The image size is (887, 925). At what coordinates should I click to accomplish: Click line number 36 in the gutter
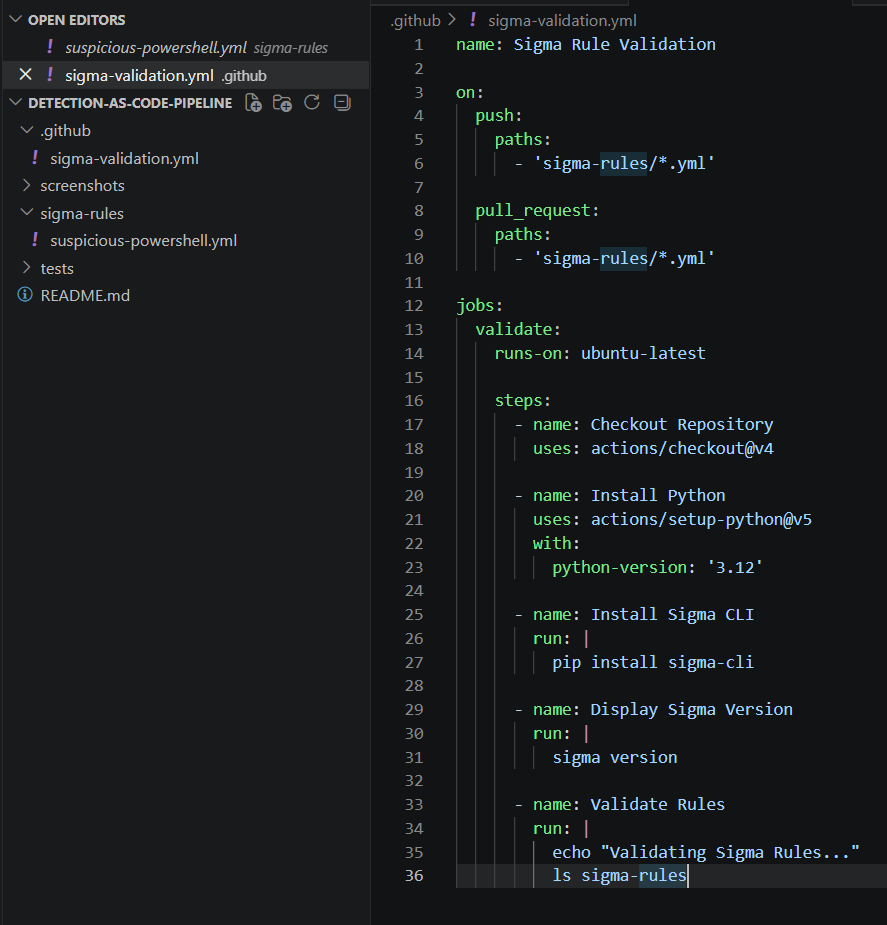click(x=414, y=875)
